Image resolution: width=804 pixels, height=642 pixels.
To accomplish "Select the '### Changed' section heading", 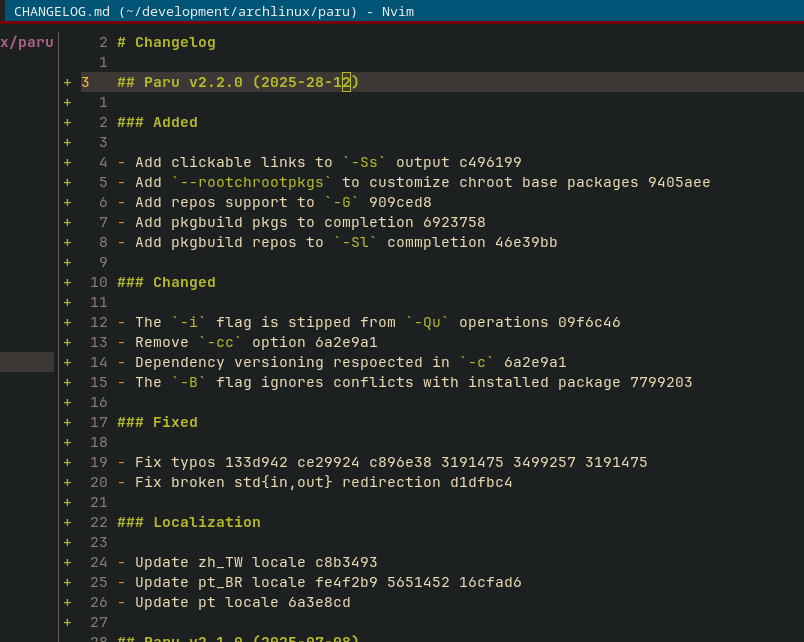I will coord(166,282).
